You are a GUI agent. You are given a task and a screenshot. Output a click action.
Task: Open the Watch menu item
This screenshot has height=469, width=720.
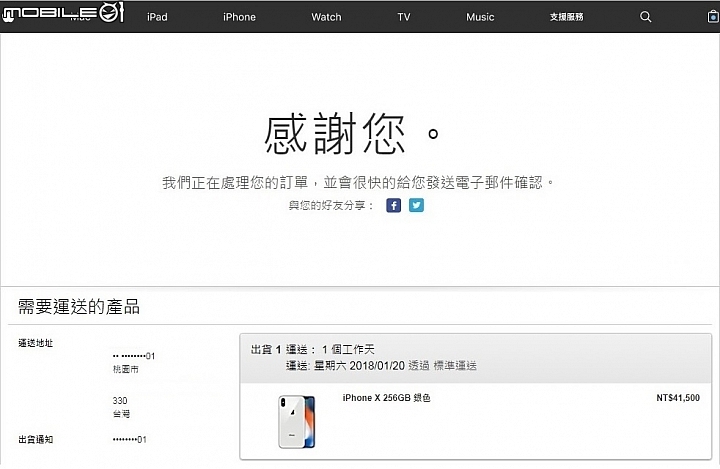click(x=326, y=17)
